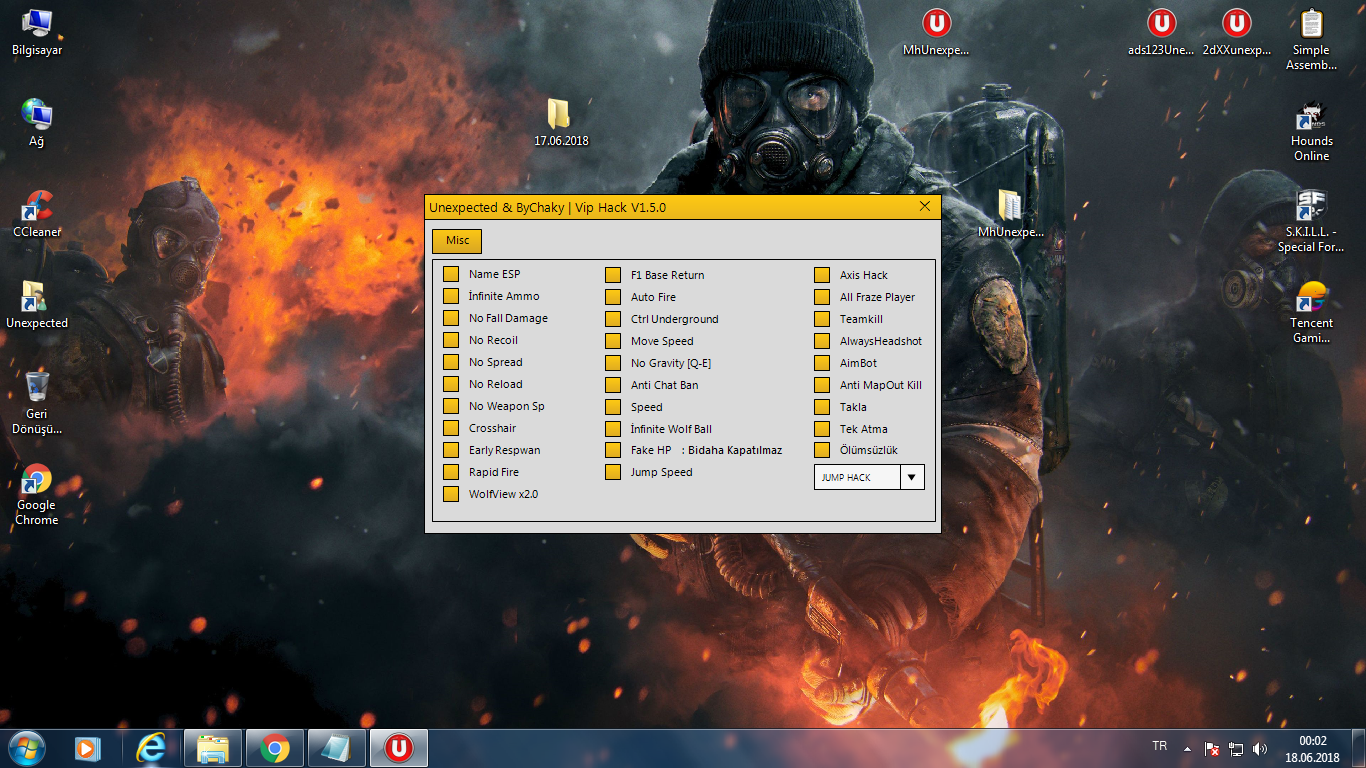Open the network status tray icon
1366x768 pixels.
tap(1236, 748)
